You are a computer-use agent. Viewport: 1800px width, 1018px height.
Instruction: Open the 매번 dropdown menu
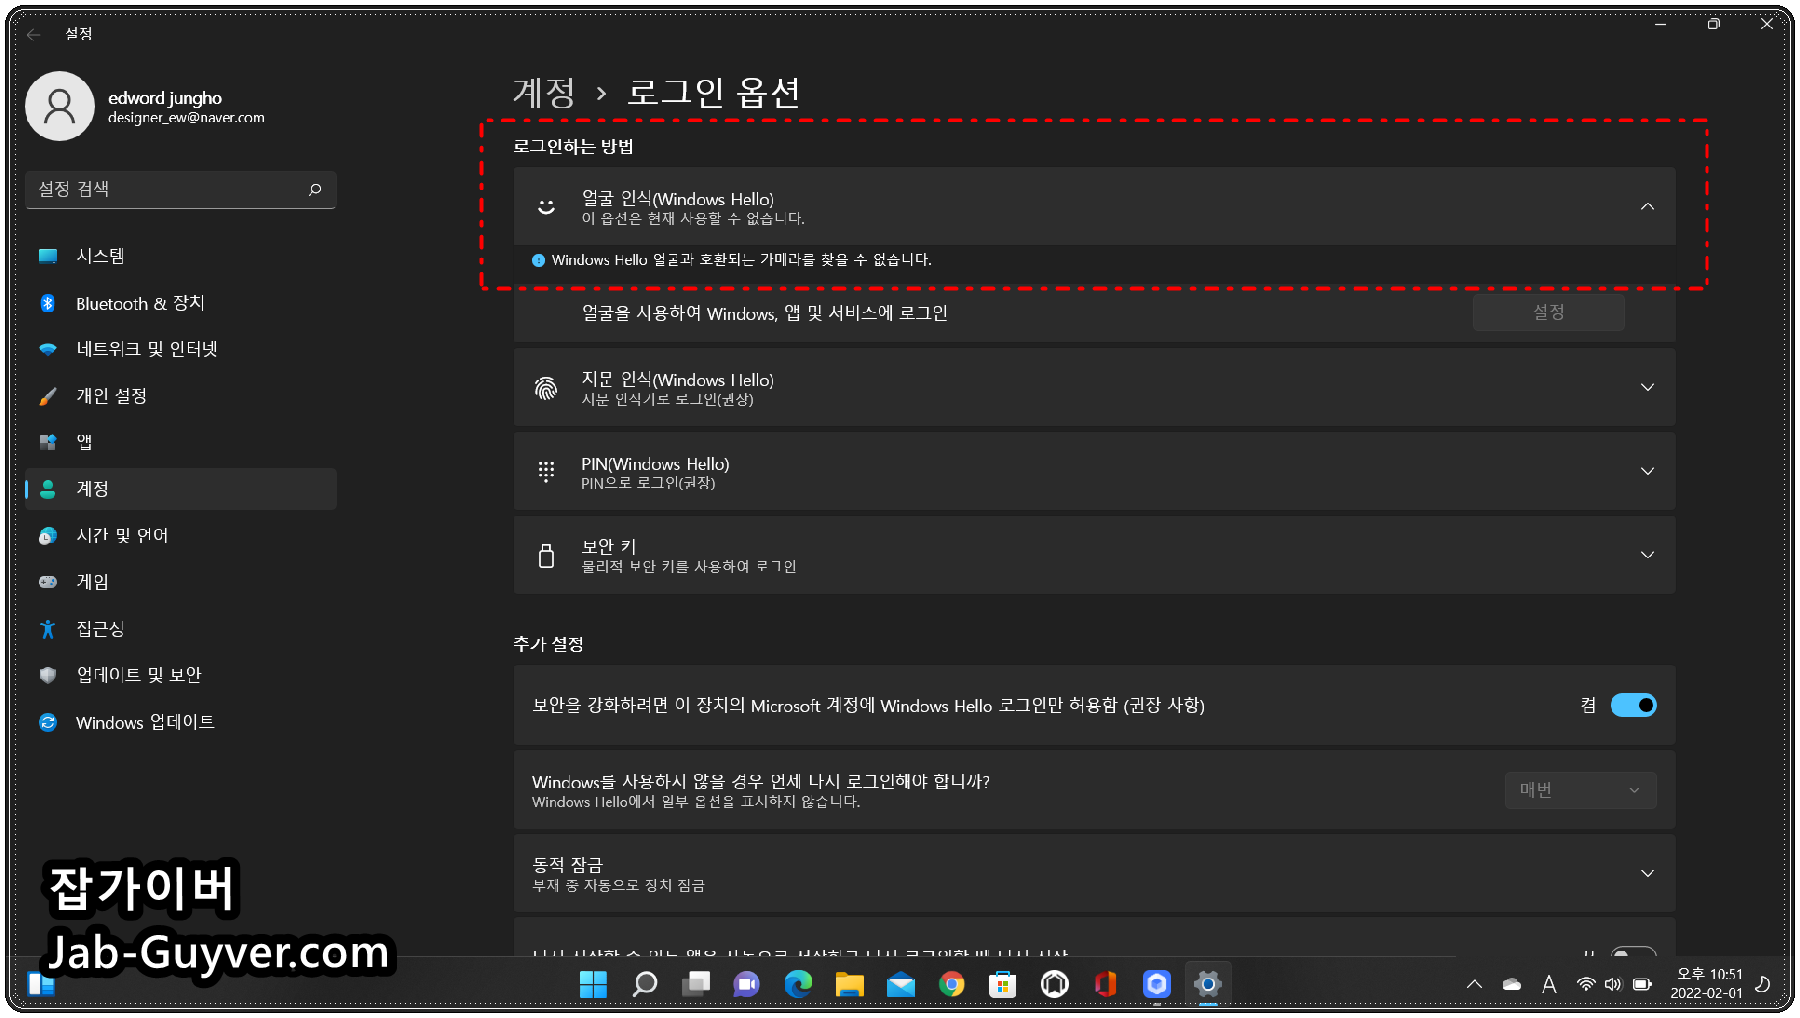(1579, 790)
